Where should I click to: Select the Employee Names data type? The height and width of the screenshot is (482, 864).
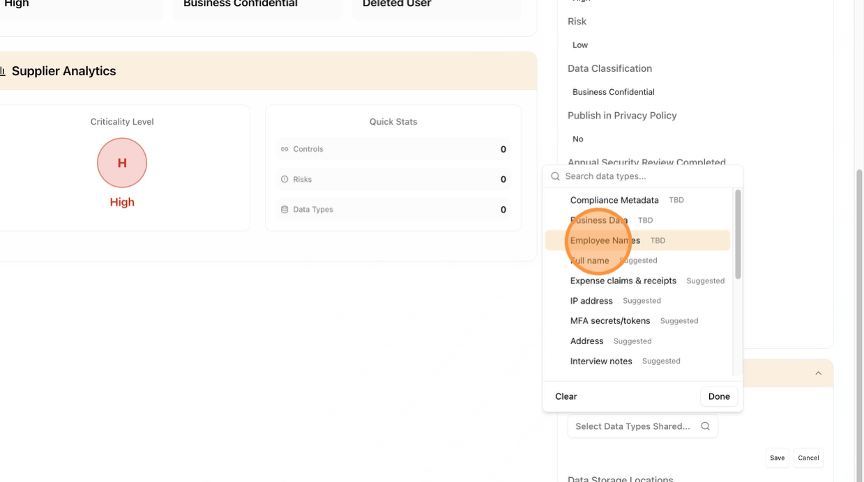605,241
